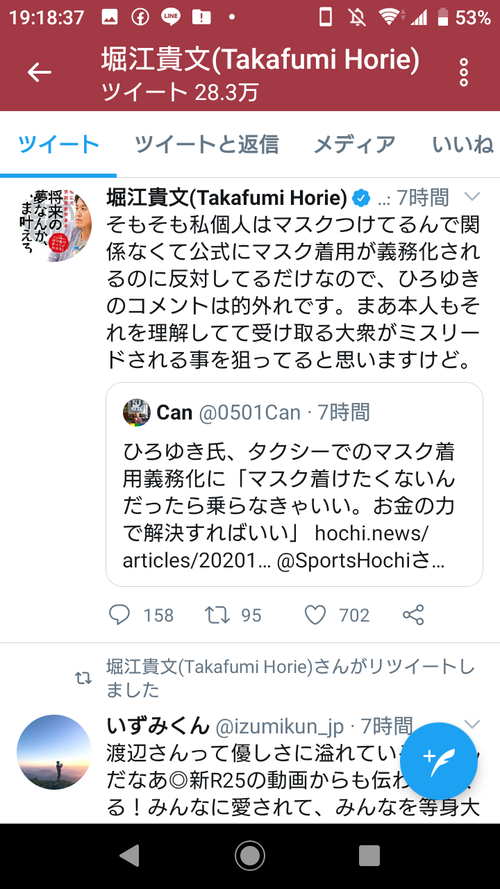Open the quoted tweet by @0501Can
The height and width of the screenshot is (889, 500).
294,484
